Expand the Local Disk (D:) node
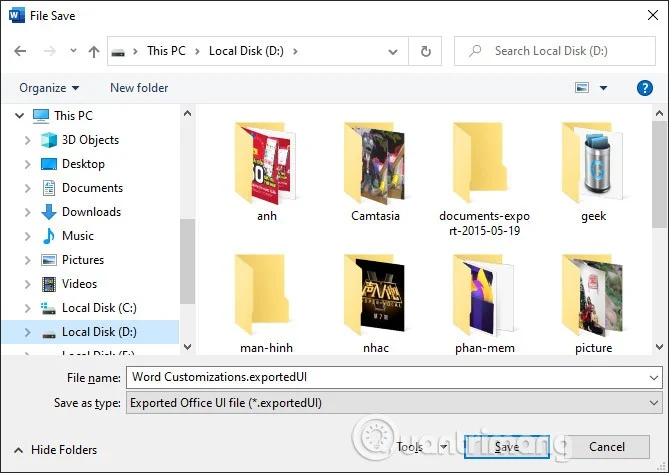 28,332
